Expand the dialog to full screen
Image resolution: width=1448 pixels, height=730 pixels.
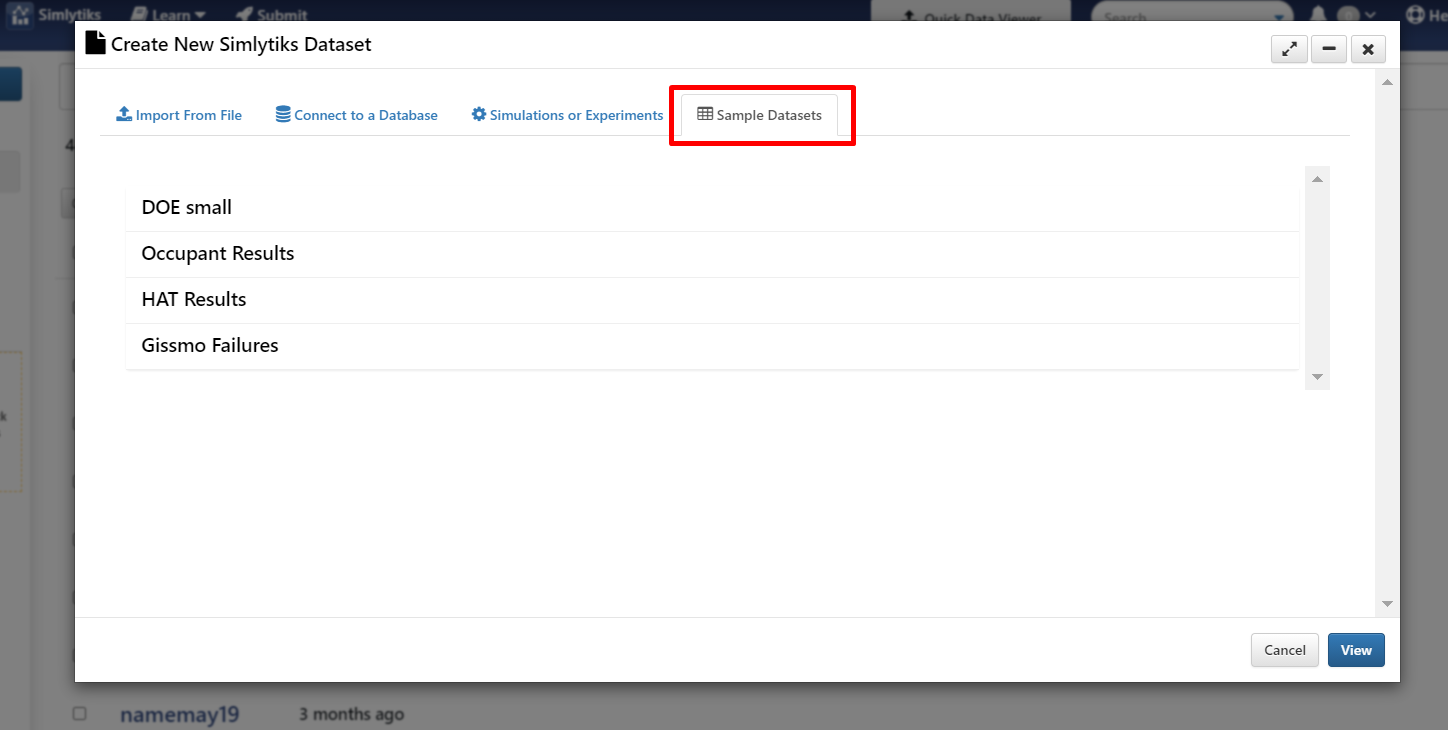click(1289, 48)
